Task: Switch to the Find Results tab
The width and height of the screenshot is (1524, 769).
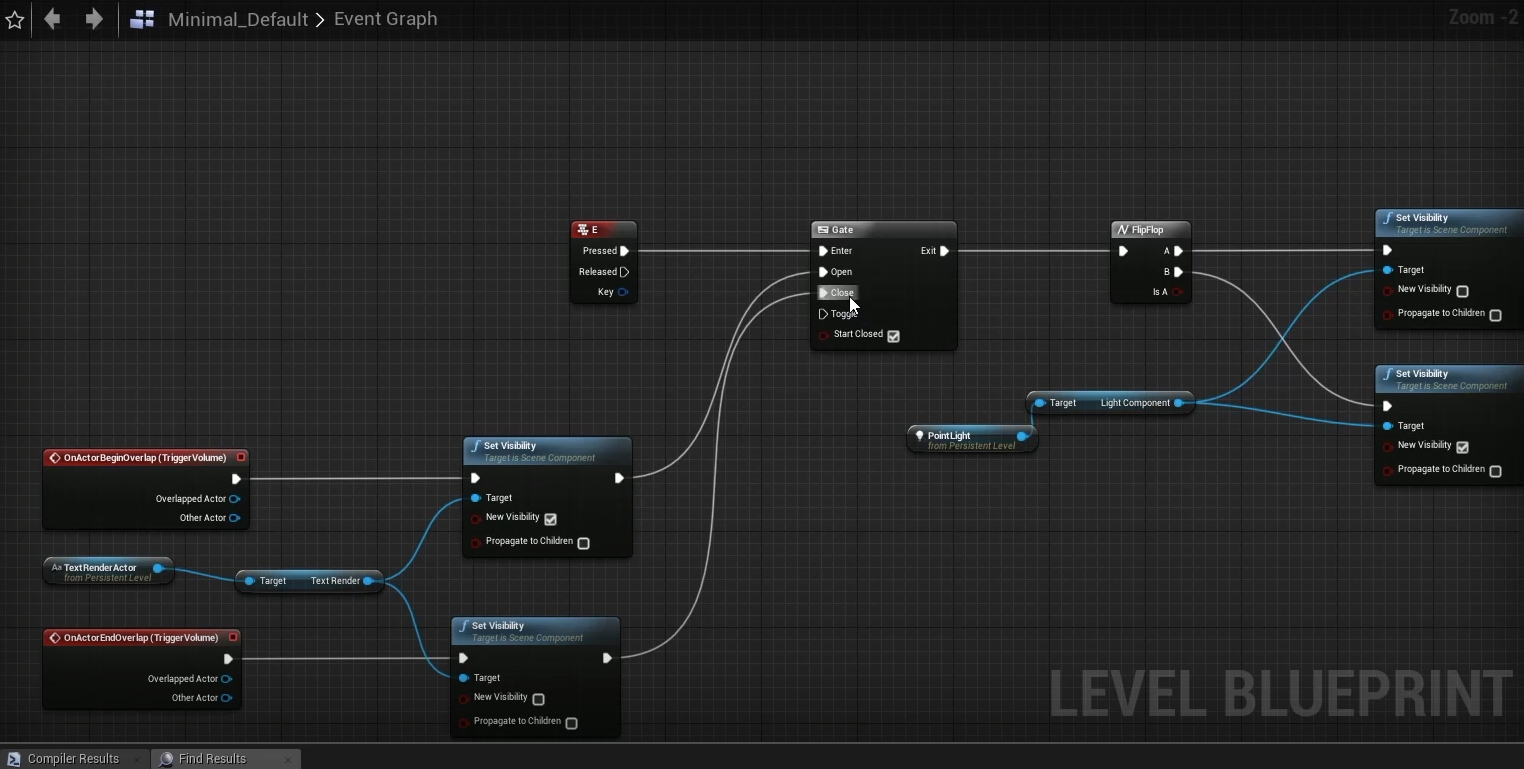Action: 212,759
